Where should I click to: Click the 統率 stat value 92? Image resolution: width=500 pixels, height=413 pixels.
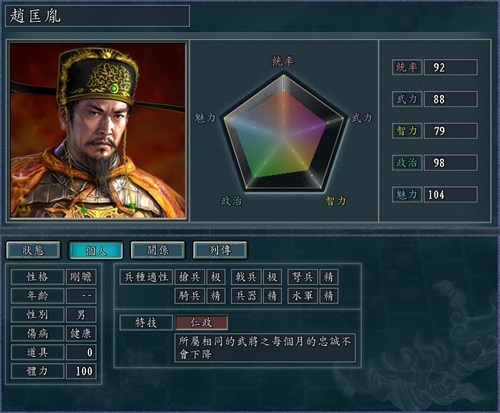tap(450, 67)
